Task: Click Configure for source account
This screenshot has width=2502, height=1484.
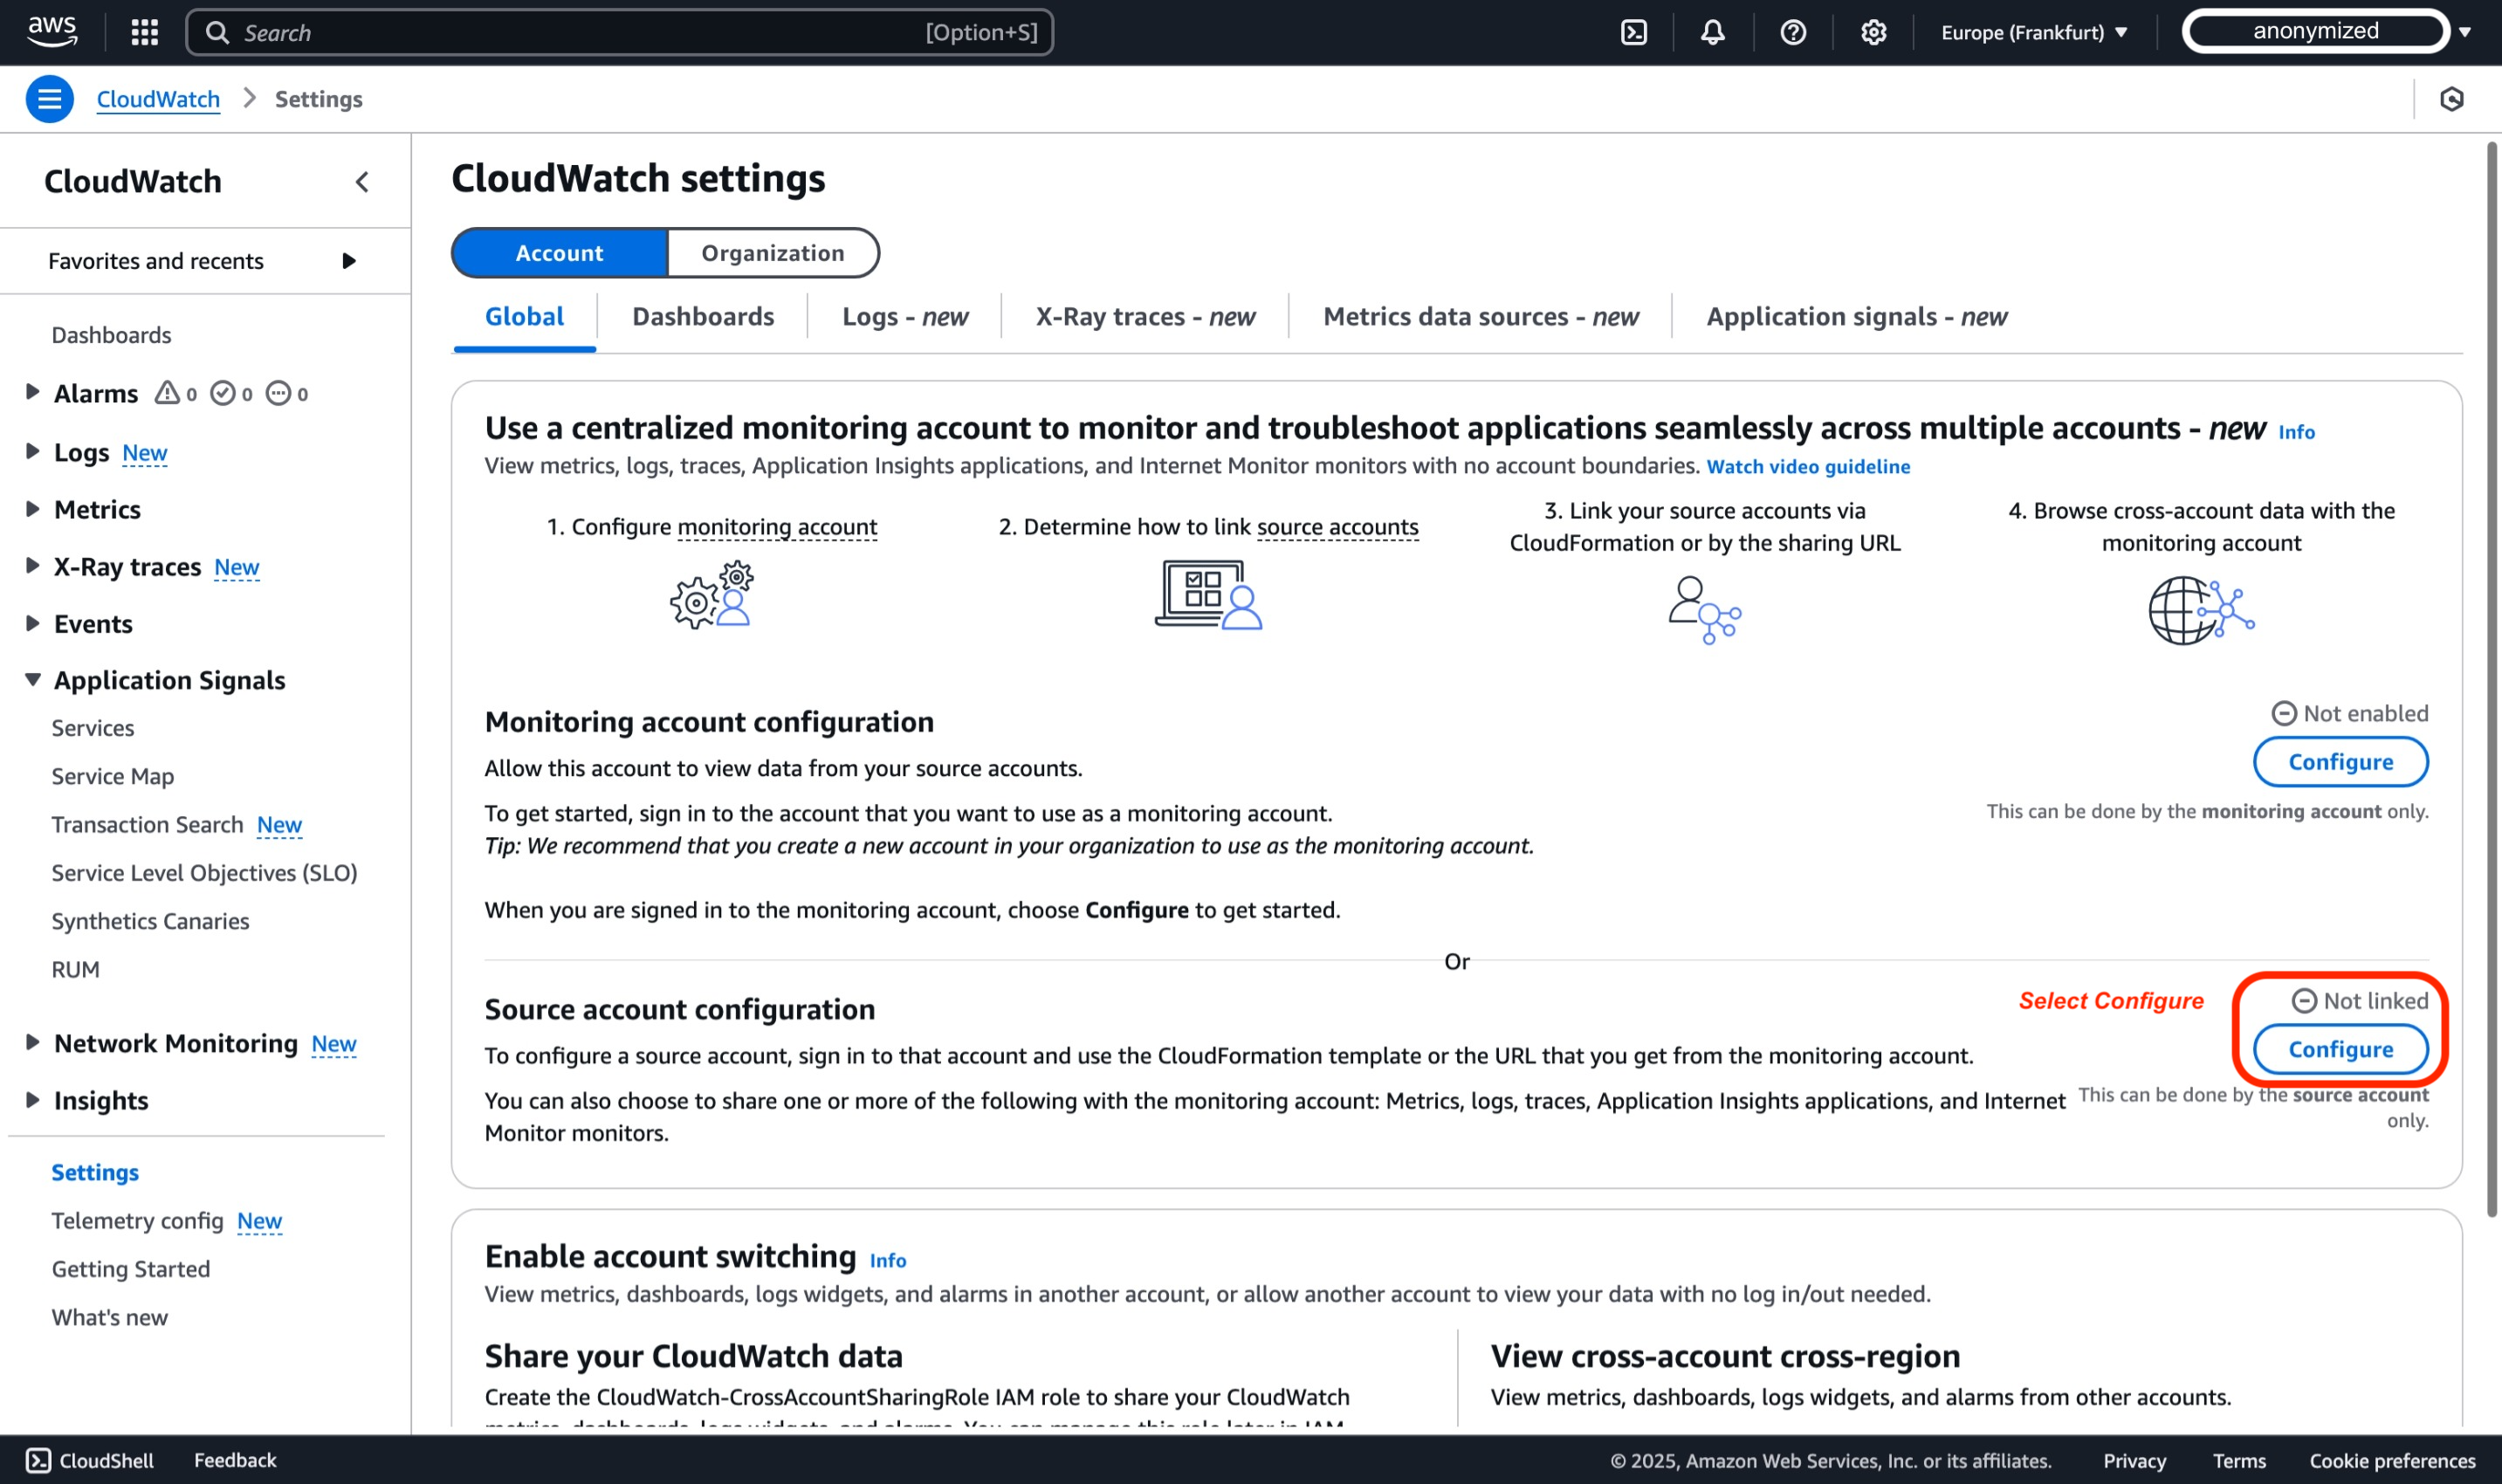Action: (2340, 1049)
